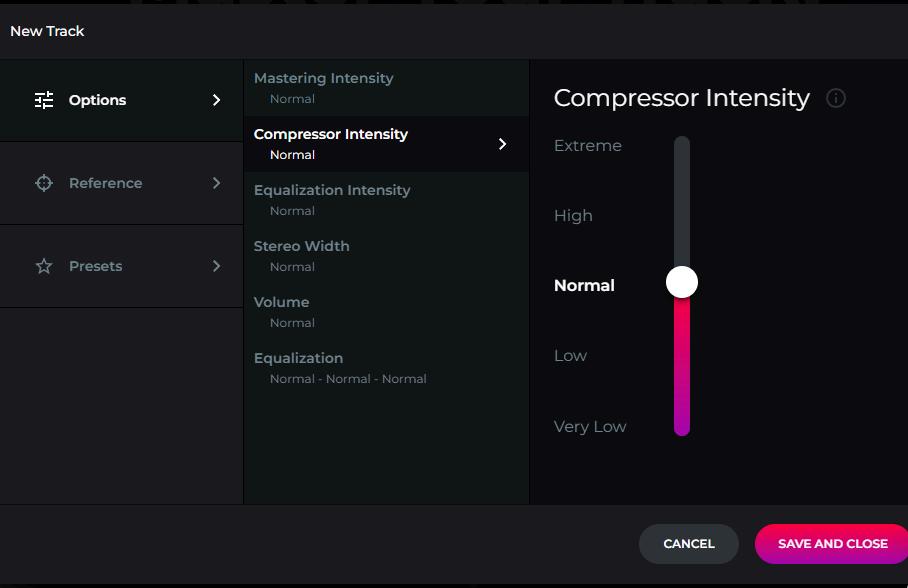908x588 pixels.
Task: Expand the Reference chevron arrow
Action: [216, 183]
